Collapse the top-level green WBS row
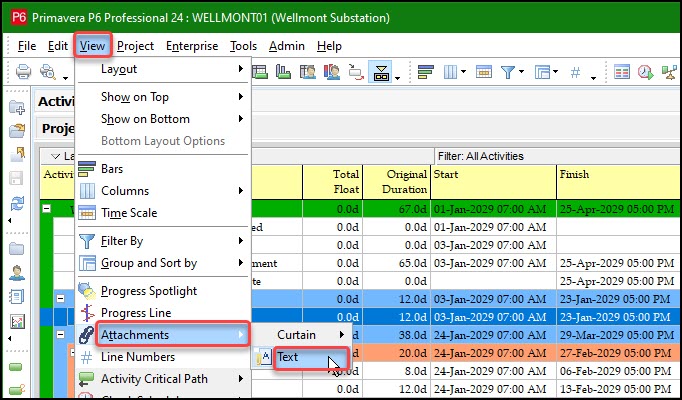Image resolution: width=682 pixels, height=400 pixels. [46, 209]
